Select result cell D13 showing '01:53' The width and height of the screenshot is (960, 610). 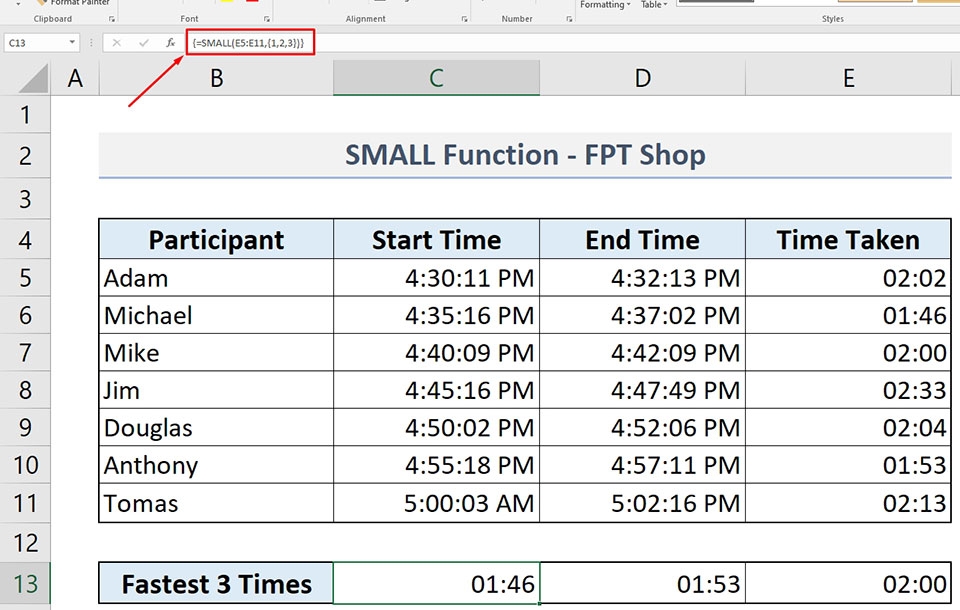coord(642,584)
